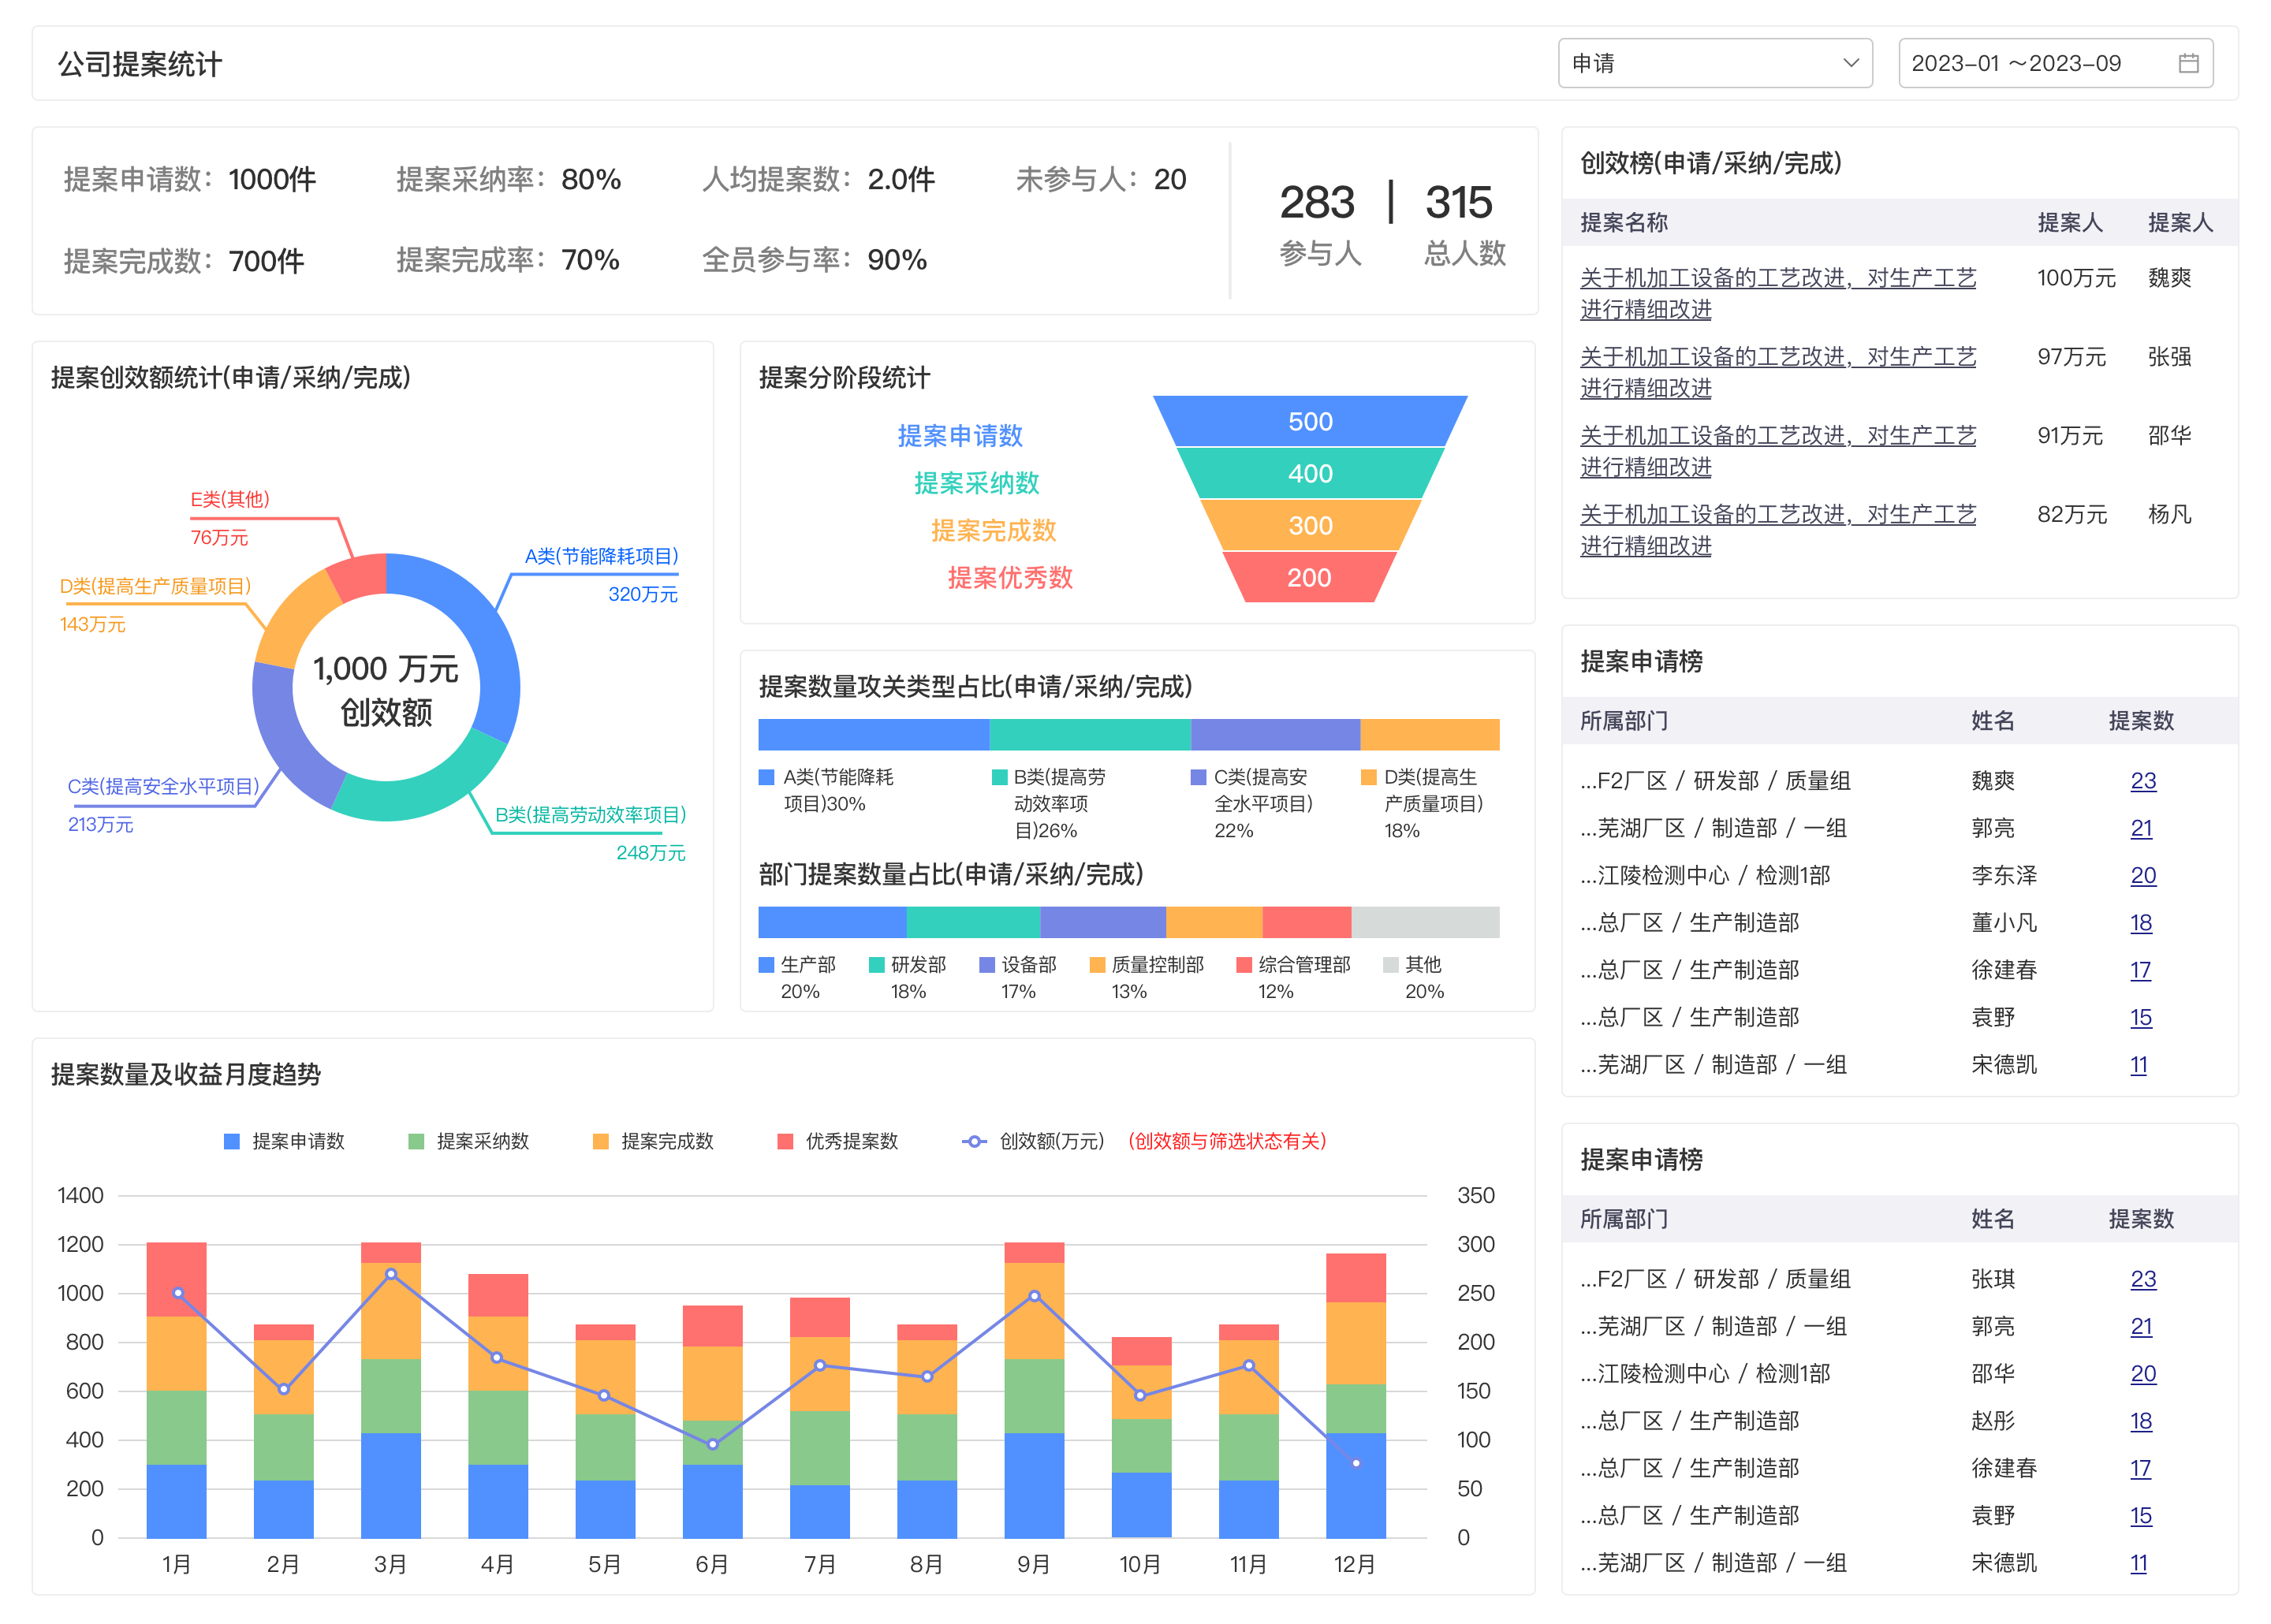This screenshot has height=1624, width=2271.
Task: Click the 姓名 header in upper 提案申请榜
Action: [x=1993, y=720]
